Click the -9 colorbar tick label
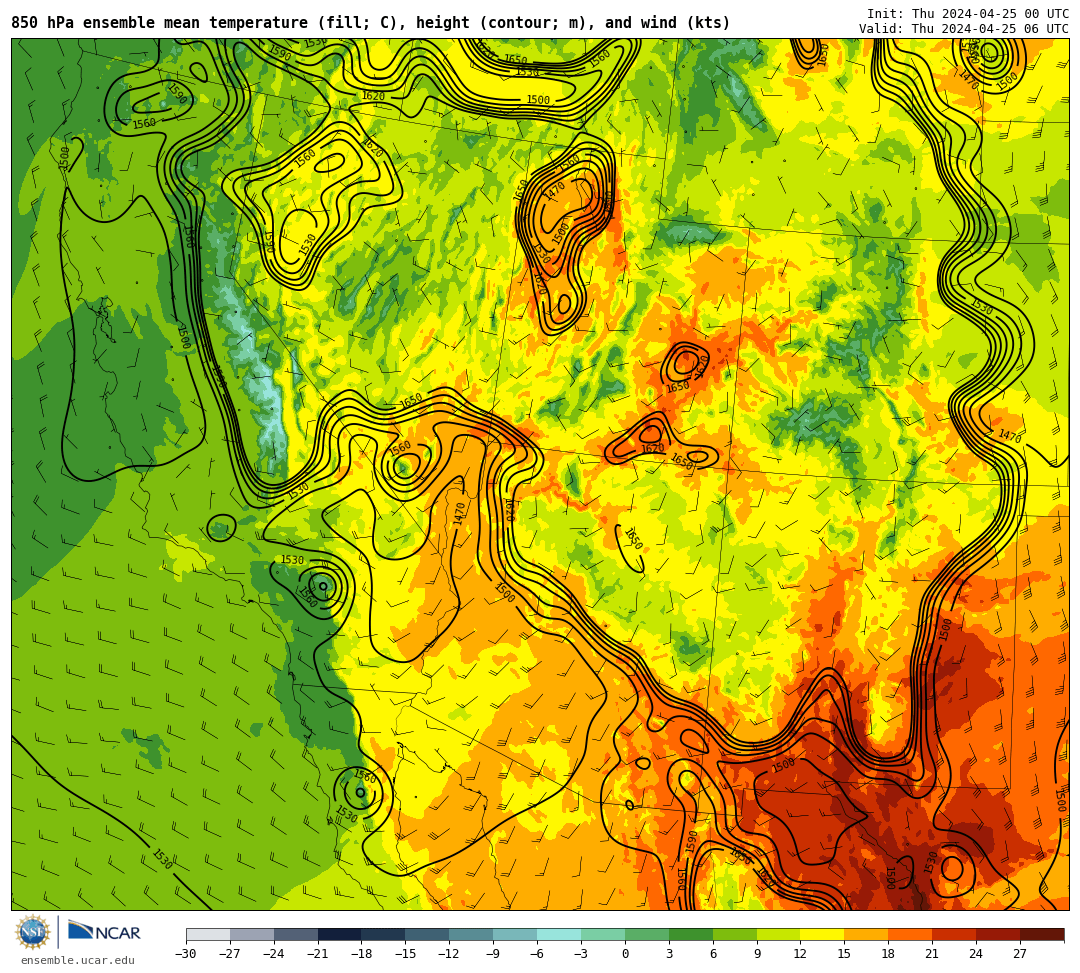1080x973 pixels. tap(494, 954)
